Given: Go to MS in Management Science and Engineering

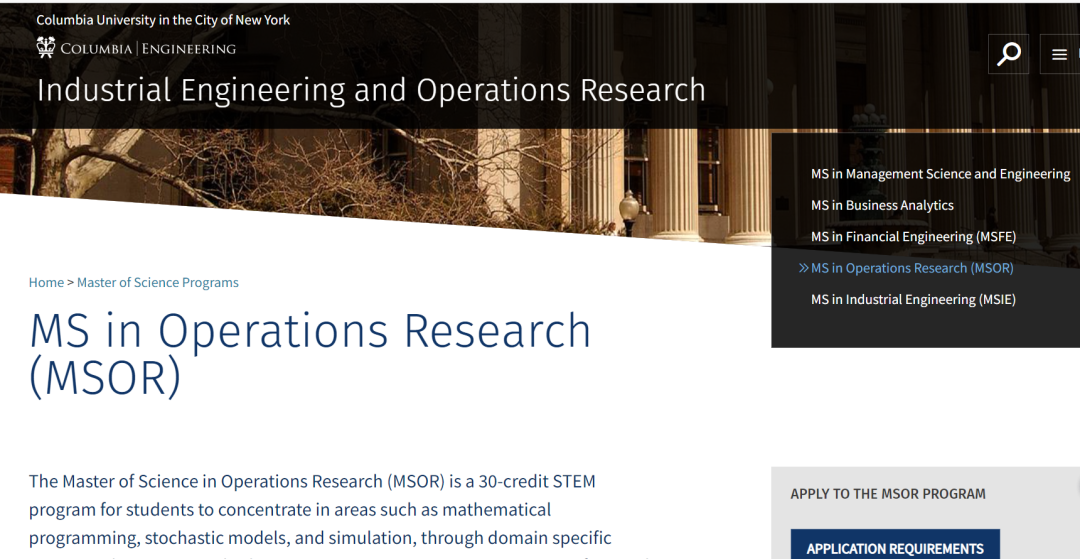Looking at the screenshot, I should [x=940, y=174].
